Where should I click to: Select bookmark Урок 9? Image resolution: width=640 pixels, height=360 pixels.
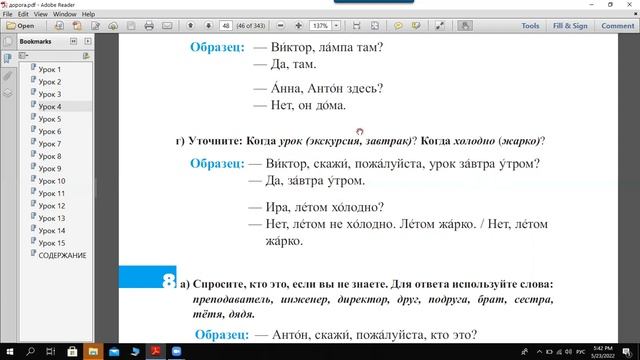click(50, 169)
